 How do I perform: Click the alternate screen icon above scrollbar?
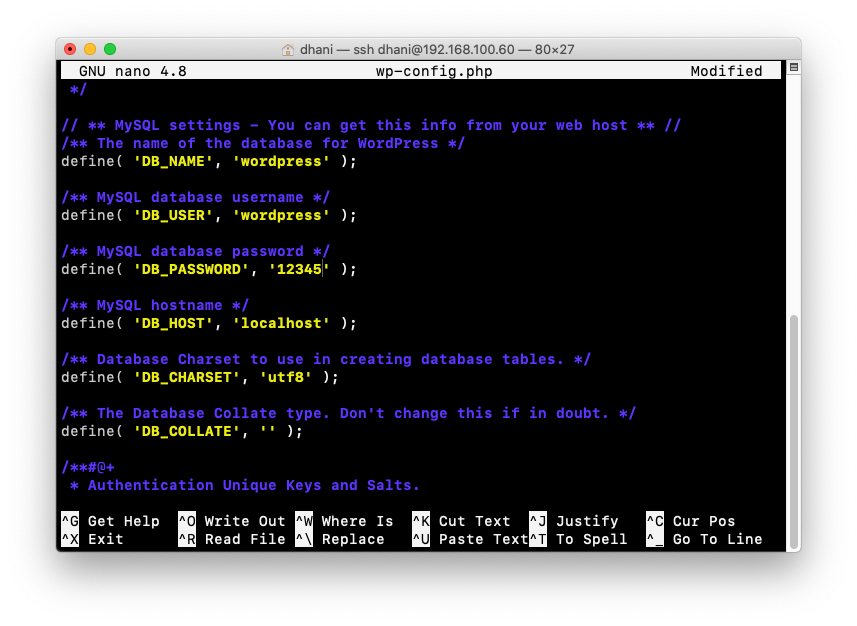click(794, 67)
